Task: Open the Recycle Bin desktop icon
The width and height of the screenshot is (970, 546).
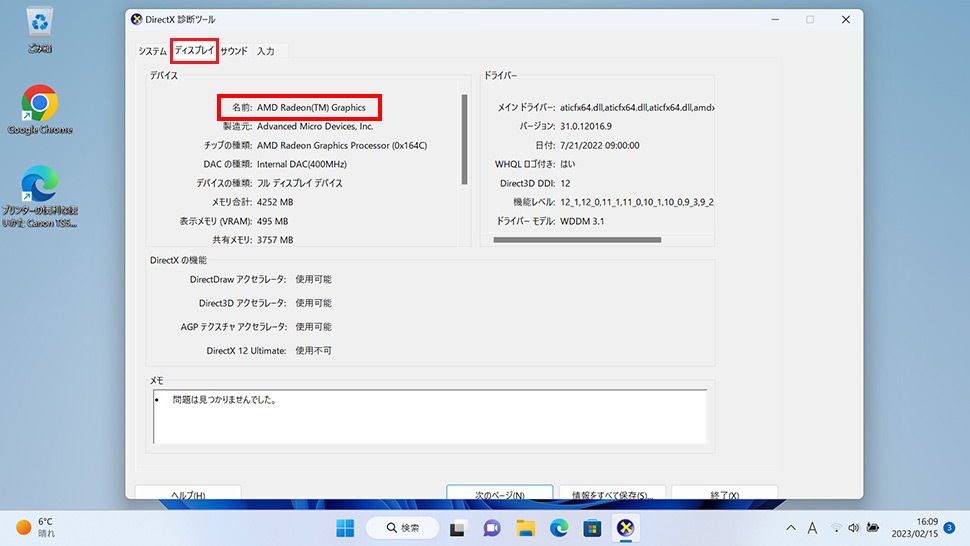Action: coord(40,29)
